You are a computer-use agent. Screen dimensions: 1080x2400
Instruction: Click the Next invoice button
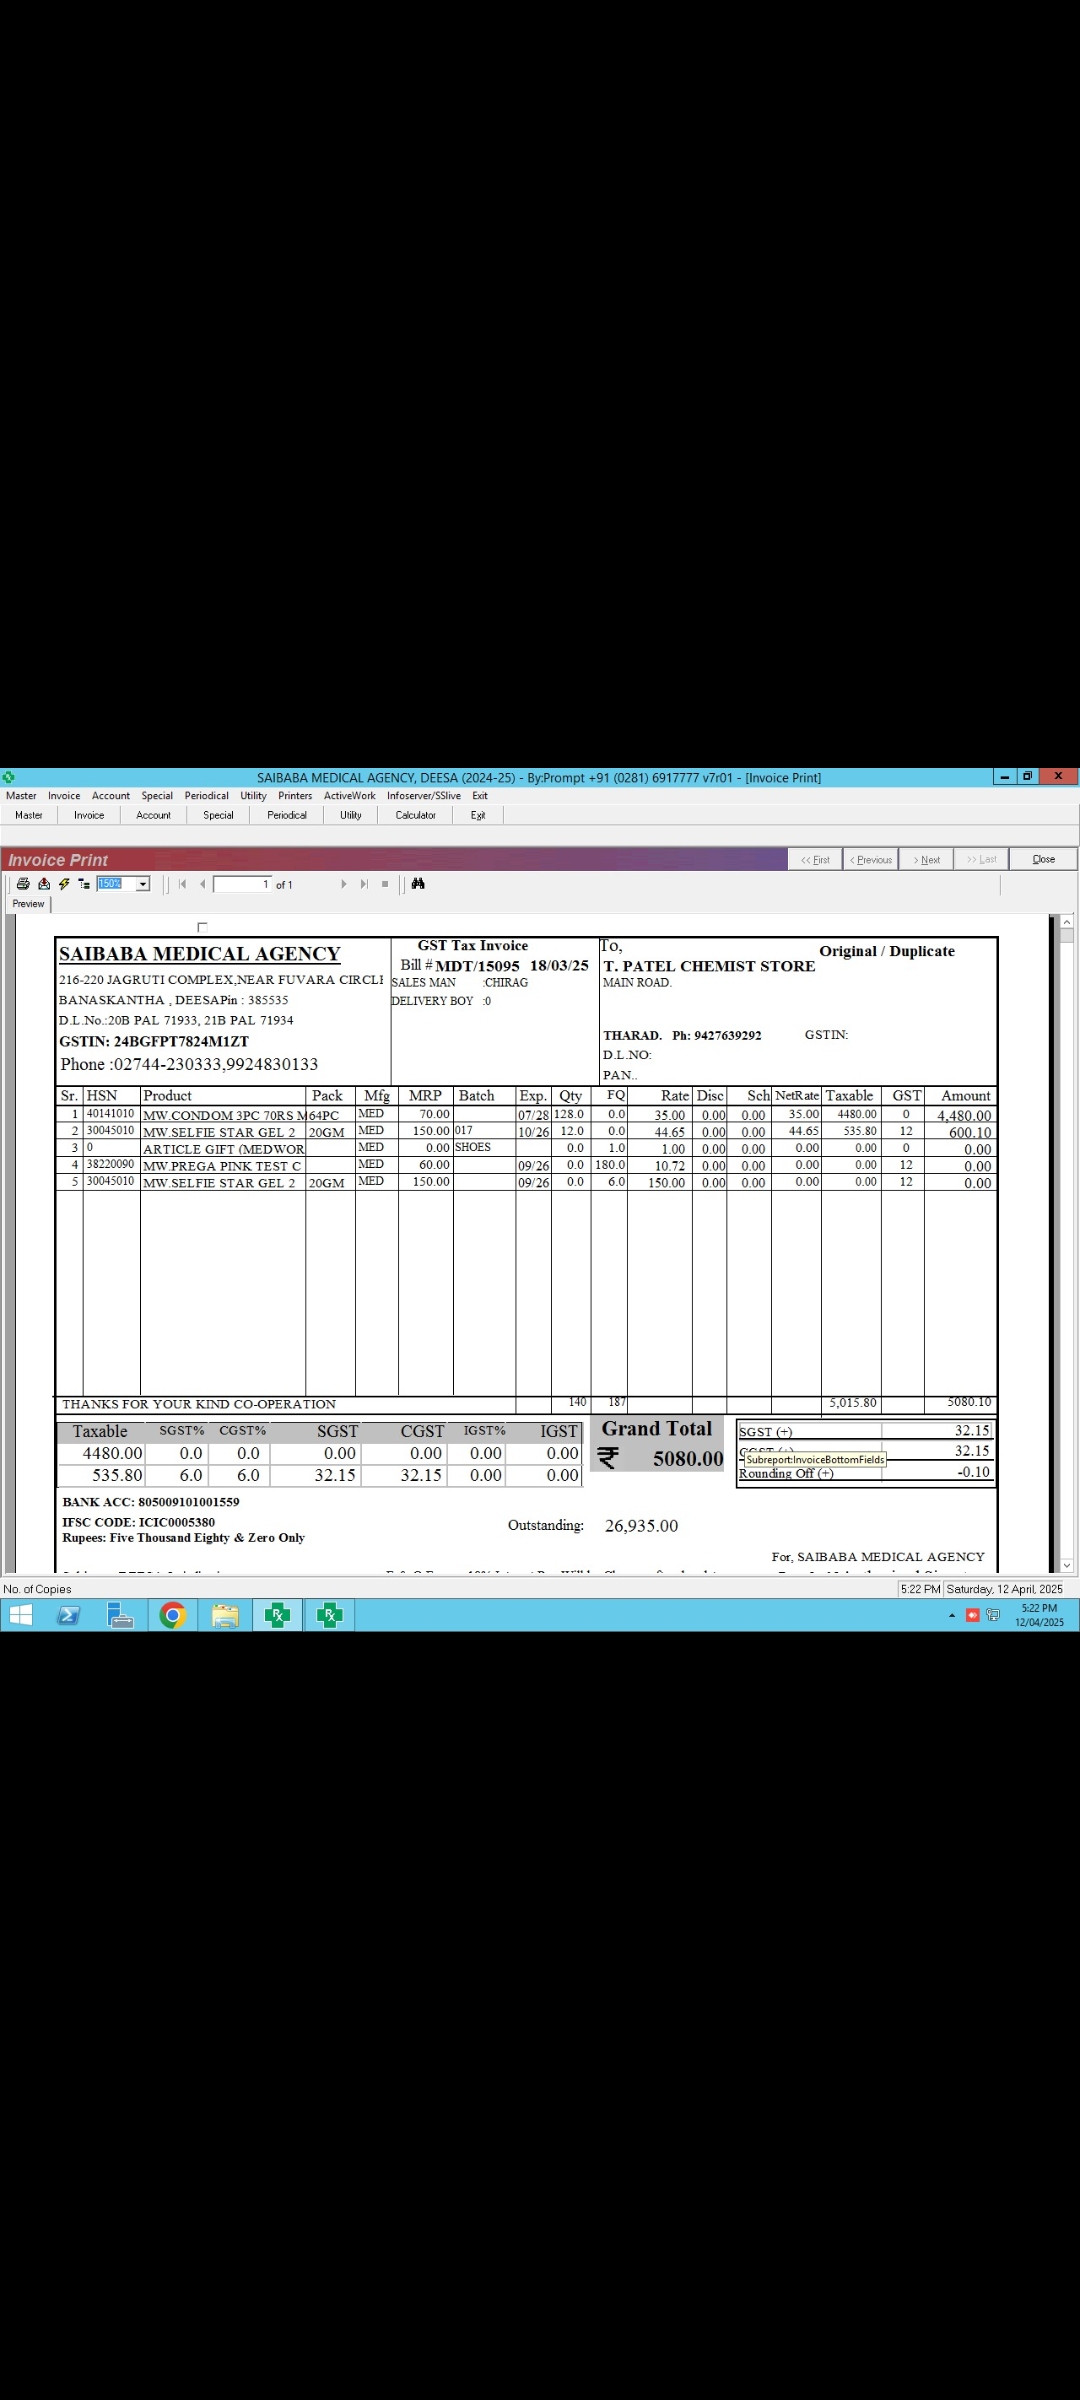(926, 860)
